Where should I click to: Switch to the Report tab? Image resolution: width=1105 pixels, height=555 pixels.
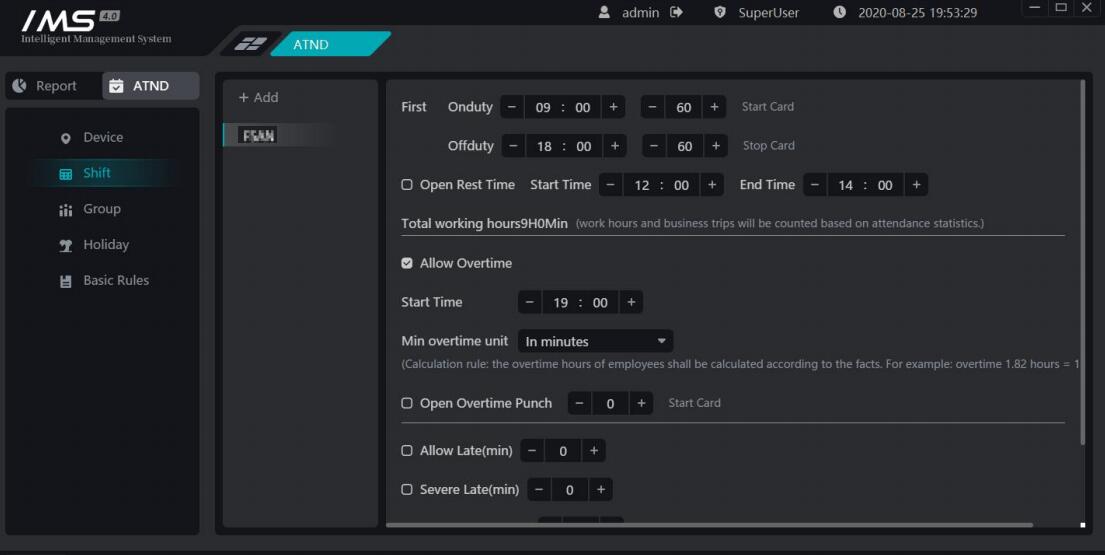54,86
